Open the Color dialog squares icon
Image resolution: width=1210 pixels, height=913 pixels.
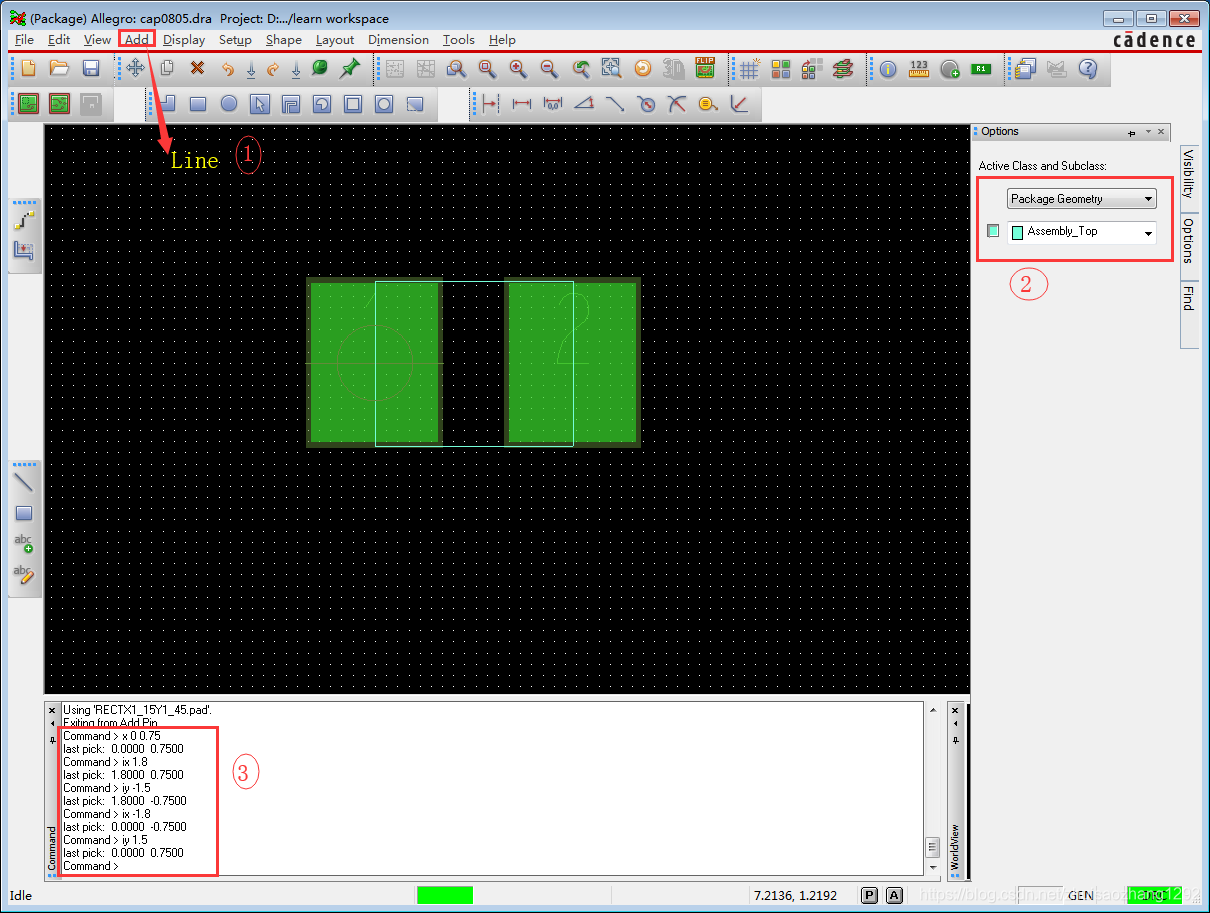(781, 68)
